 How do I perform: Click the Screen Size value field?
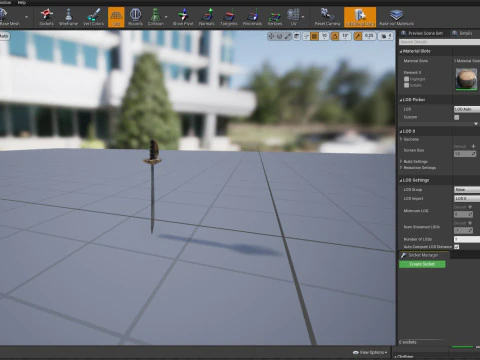tap(465, 154)
